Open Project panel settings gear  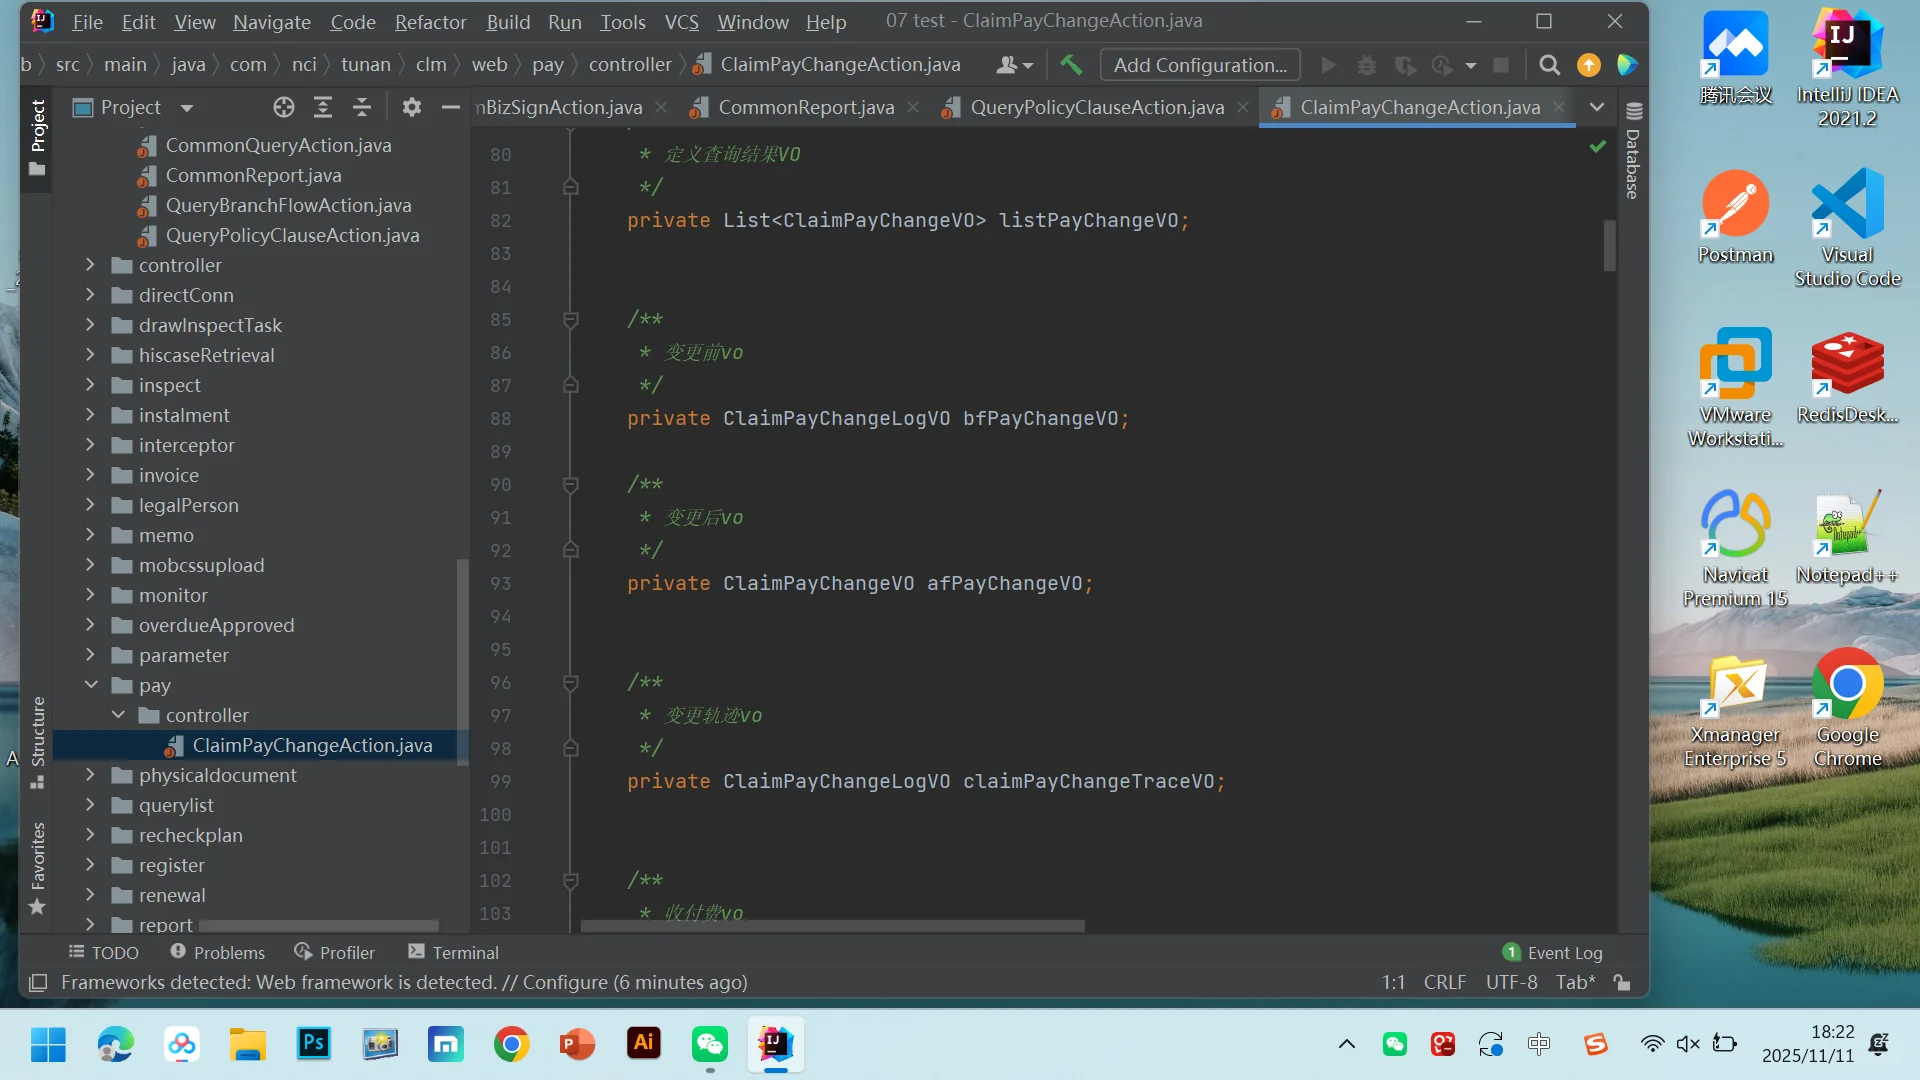411,107
